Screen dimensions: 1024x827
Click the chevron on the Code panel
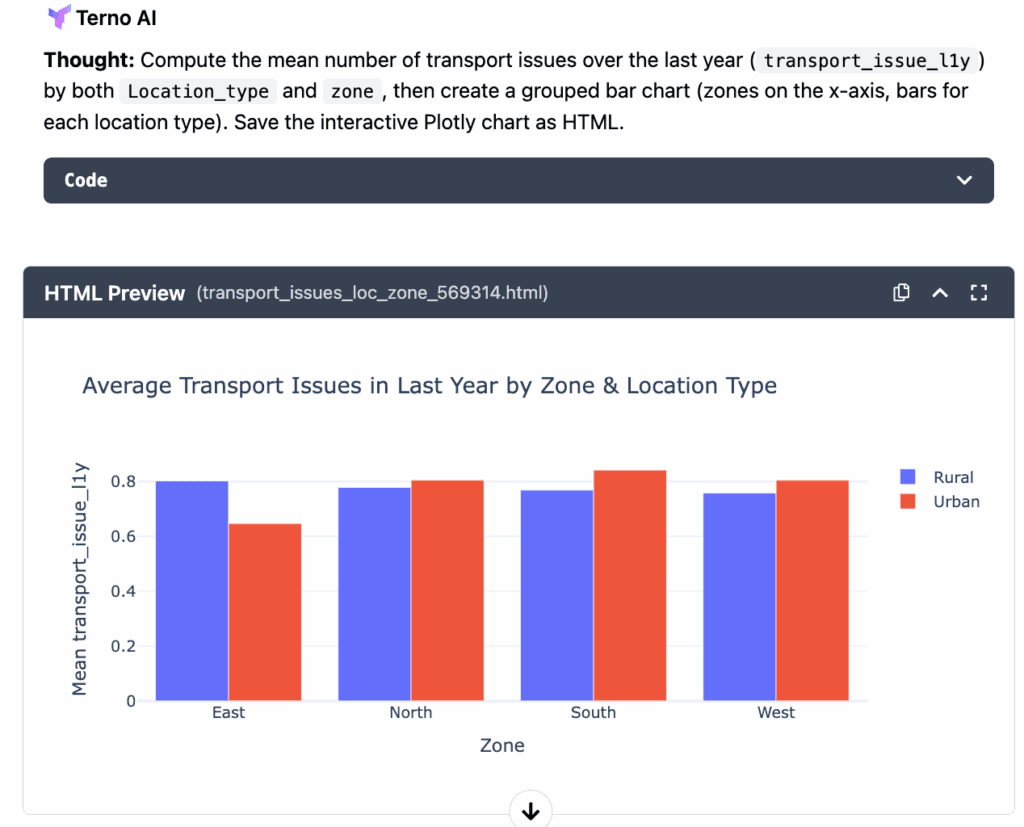click(963, 180)
